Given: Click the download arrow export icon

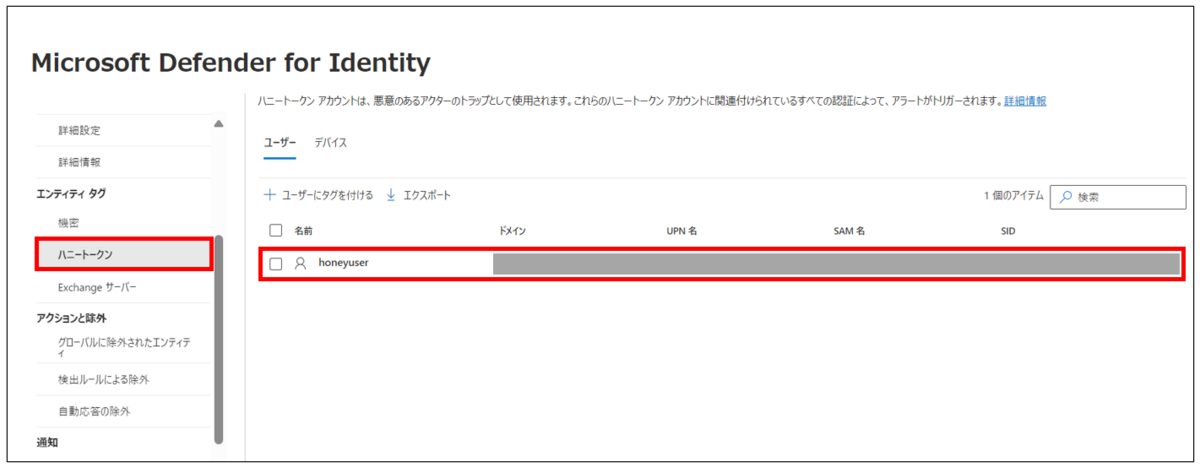Looking at the screenshot, I should [x=391, y=195].
